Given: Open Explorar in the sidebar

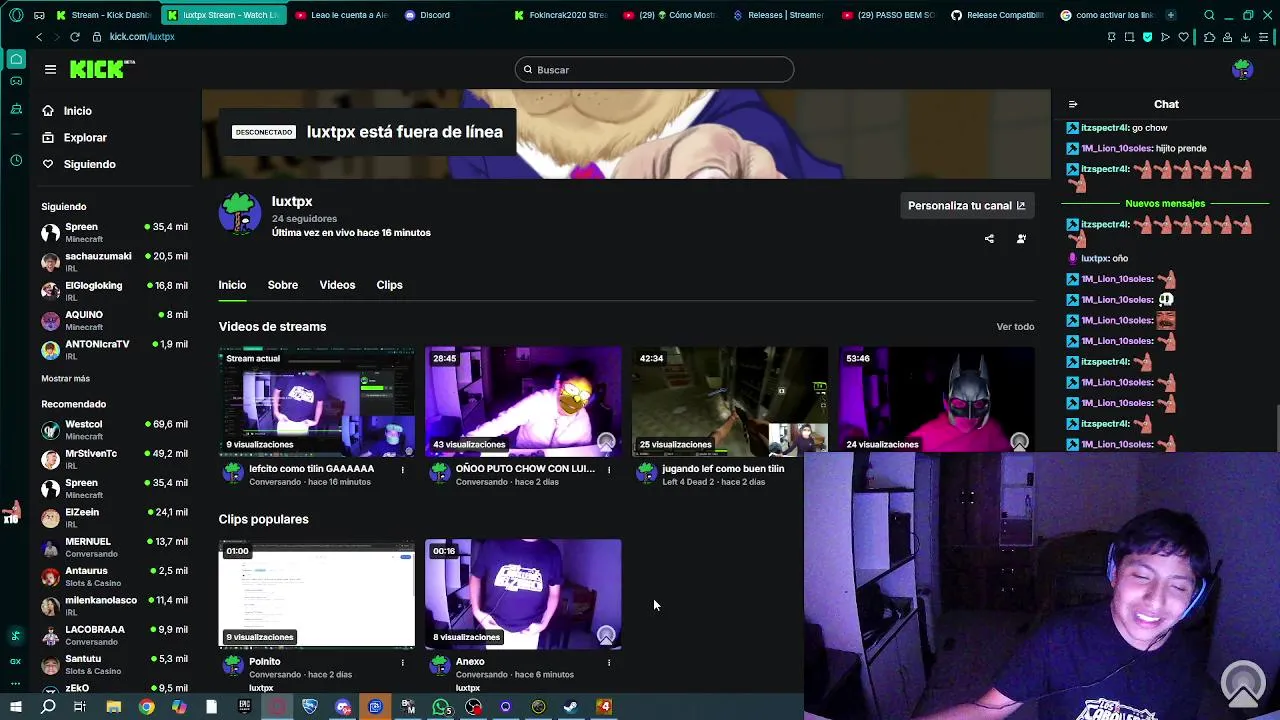Looking at the screenshot, I should tap(74, 138).
